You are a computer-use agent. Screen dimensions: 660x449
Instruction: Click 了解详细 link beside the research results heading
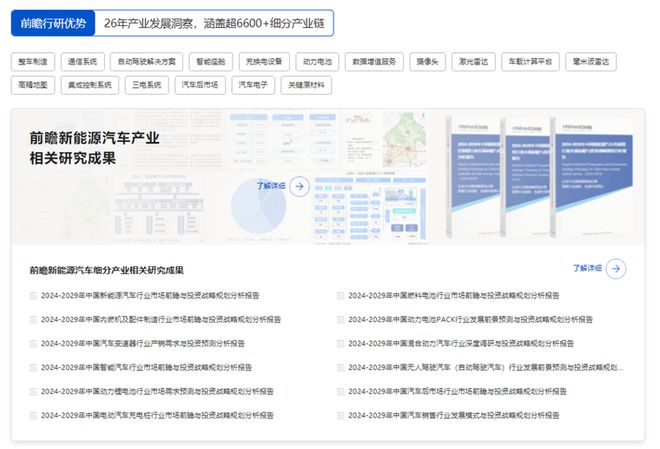[587, 268]
